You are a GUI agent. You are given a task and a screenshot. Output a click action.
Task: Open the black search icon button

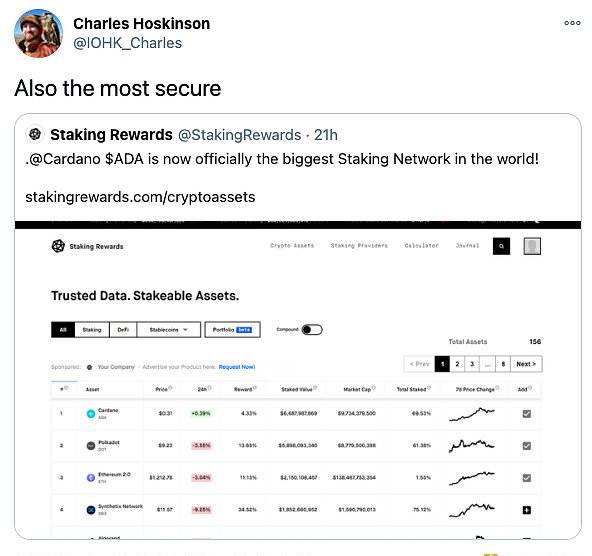[x=501, y=246]
